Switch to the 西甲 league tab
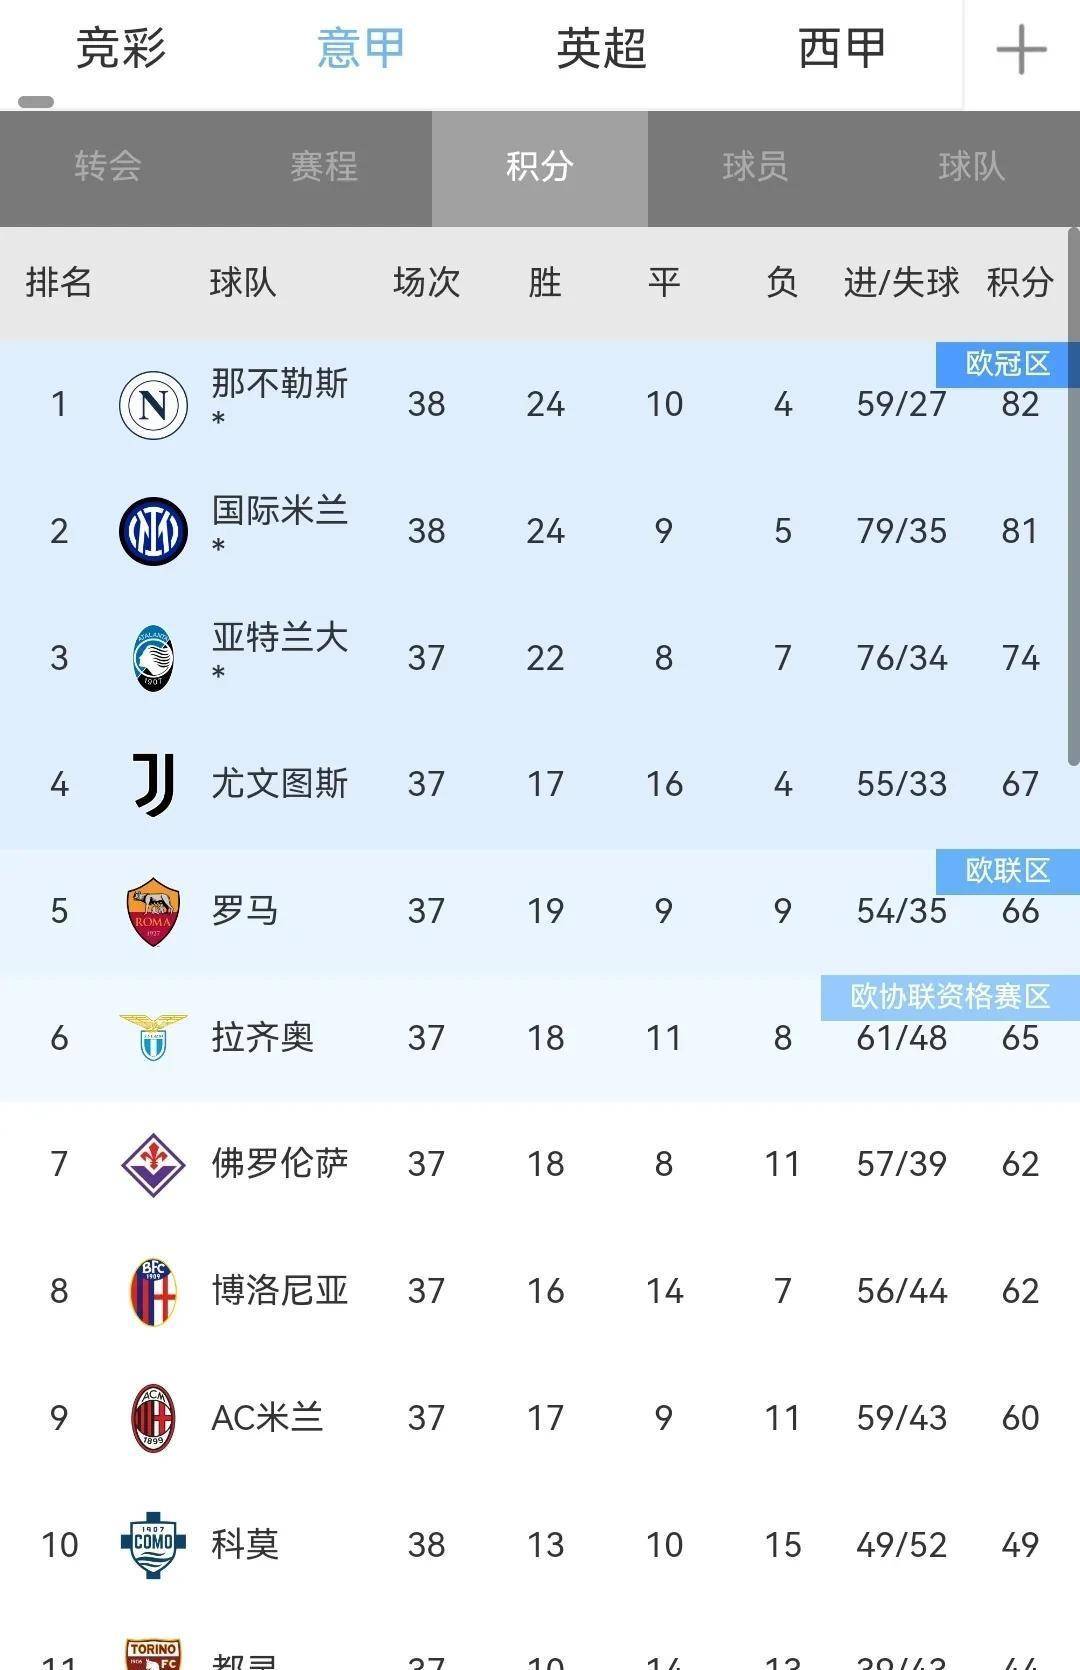 coord(842,49)
